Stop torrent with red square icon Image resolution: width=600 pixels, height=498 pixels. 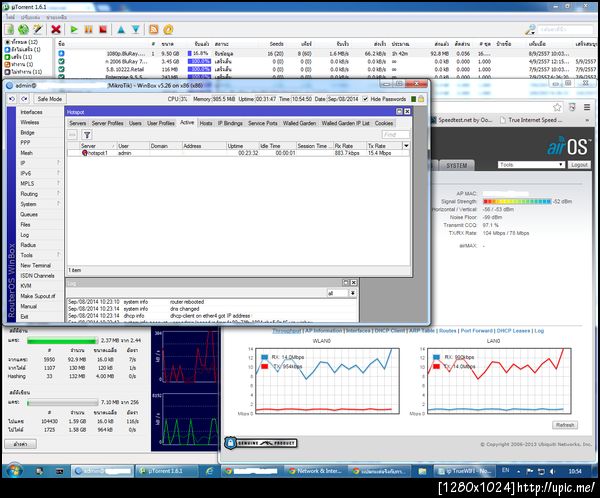coord(103,29)
